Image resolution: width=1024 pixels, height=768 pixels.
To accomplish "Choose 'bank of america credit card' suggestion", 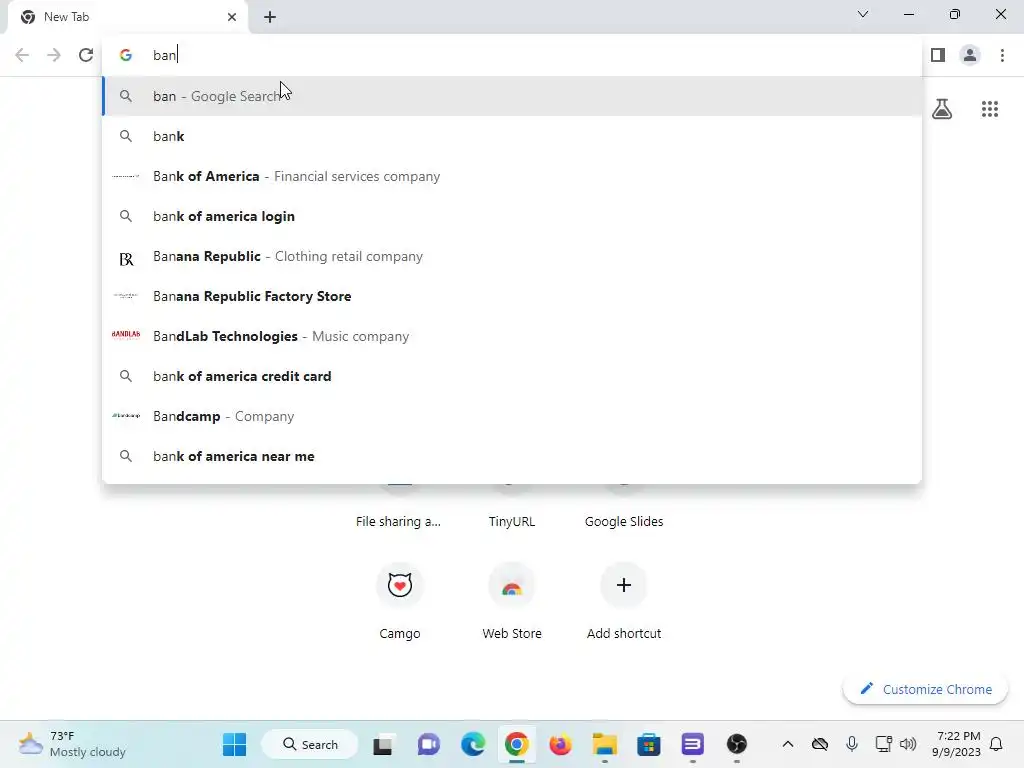I will [x=512, y=376].
